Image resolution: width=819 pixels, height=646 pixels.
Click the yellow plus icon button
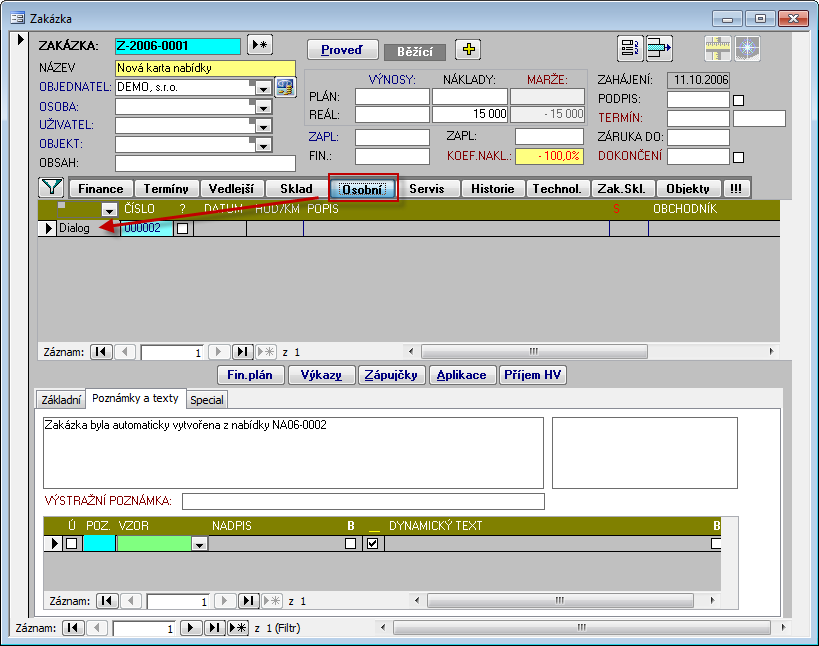click(469, 50)
